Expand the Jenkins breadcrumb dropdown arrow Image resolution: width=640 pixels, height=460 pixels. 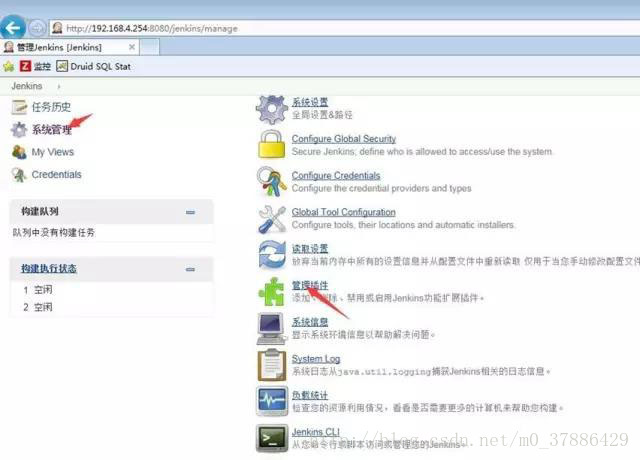pyautogui.click(x=59, y=87)
